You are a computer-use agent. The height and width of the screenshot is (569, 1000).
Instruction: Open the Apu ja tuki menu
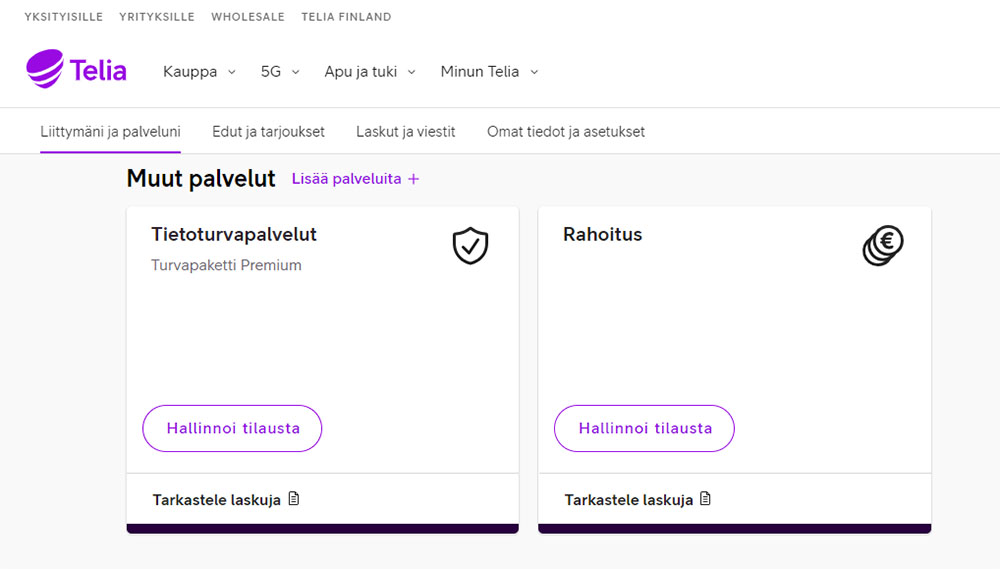370,71
